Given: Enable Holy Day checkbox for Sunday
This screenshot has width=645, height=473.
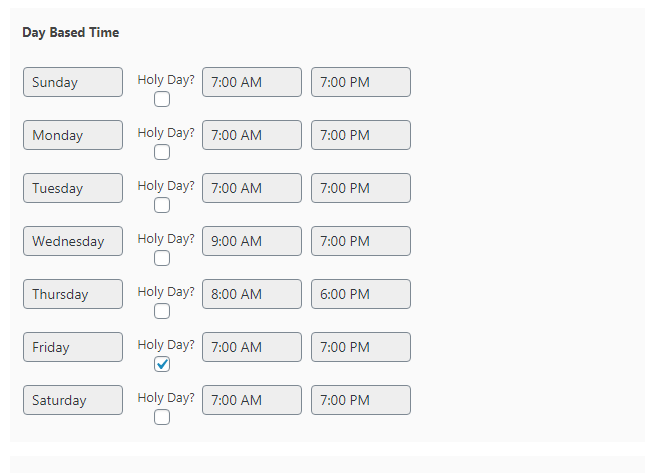Looking at the screenshot, I should [162, 99].
